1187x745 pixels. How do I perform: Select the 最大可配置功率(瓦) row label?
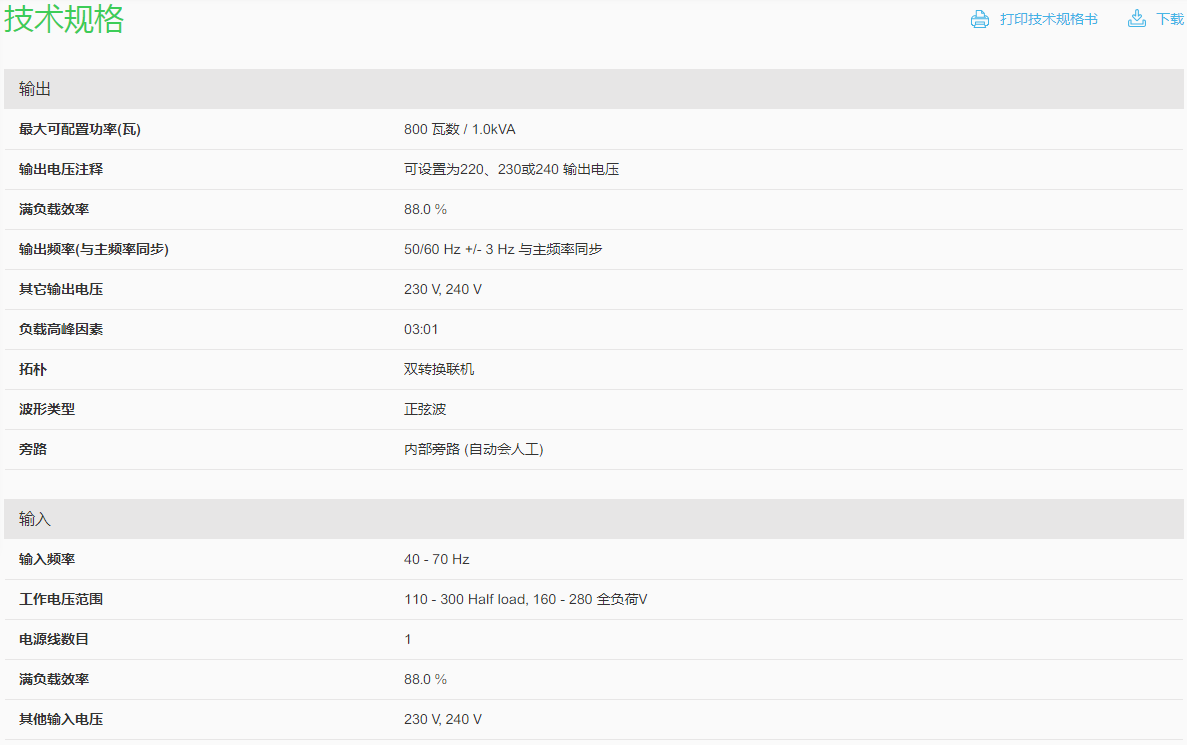pos(74,129)
